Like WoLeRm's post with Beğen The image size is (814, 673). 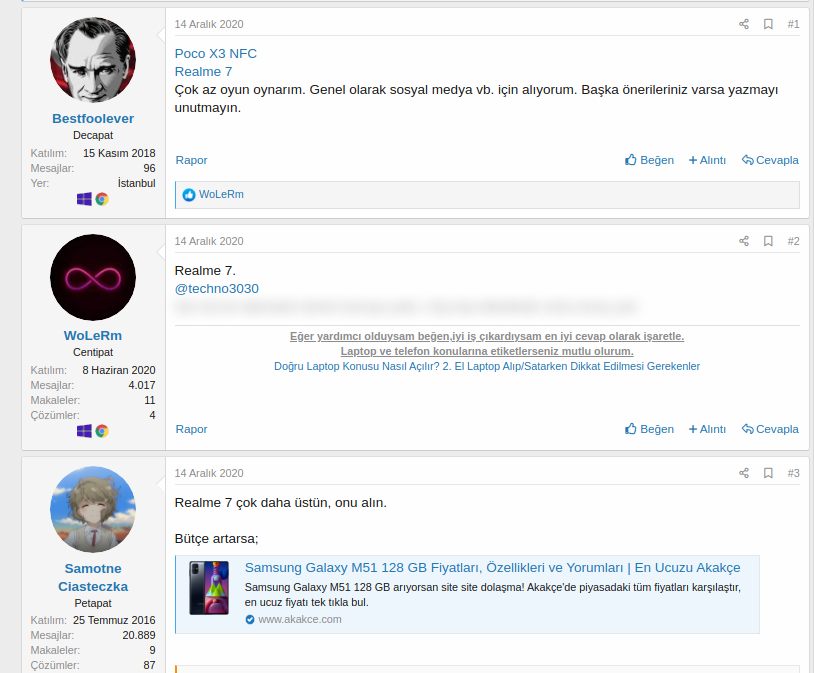pyautogui.click(x=649, y=429)
